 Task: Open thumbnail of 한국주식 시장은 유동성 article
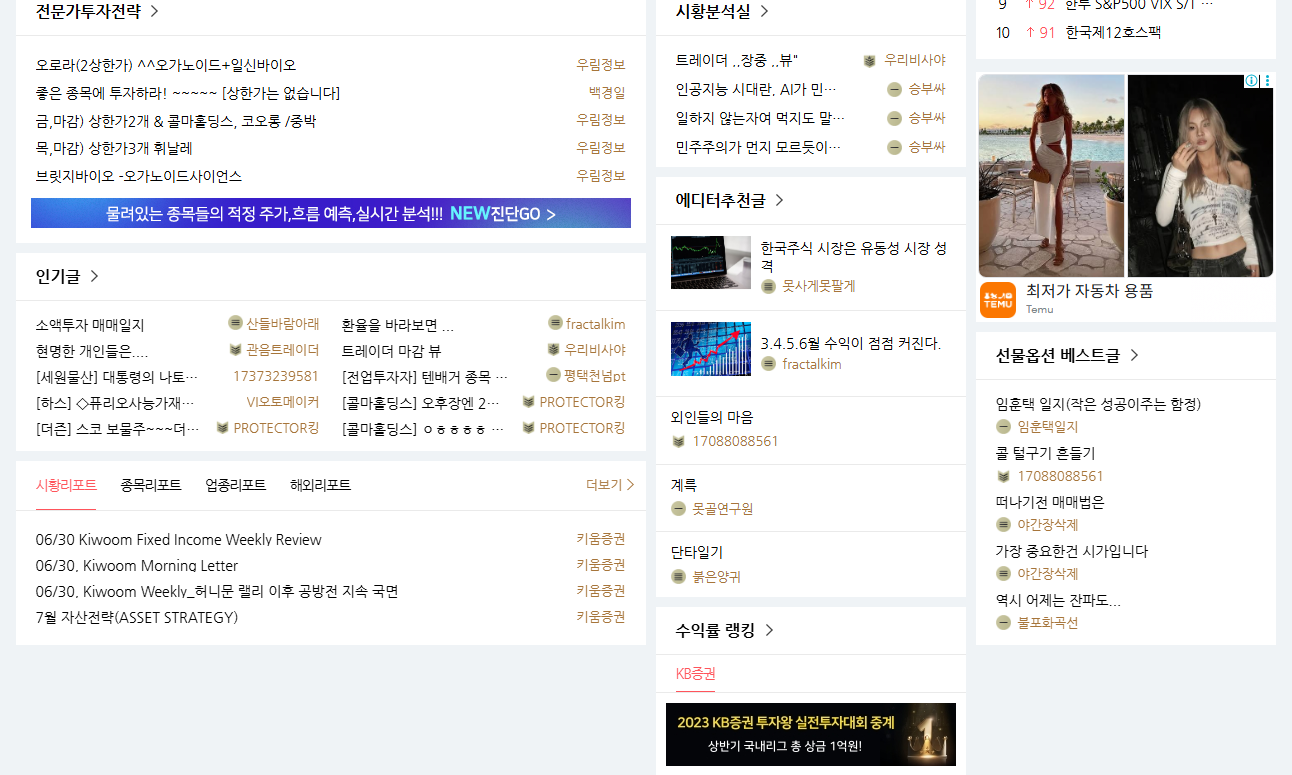coord(711,262)
